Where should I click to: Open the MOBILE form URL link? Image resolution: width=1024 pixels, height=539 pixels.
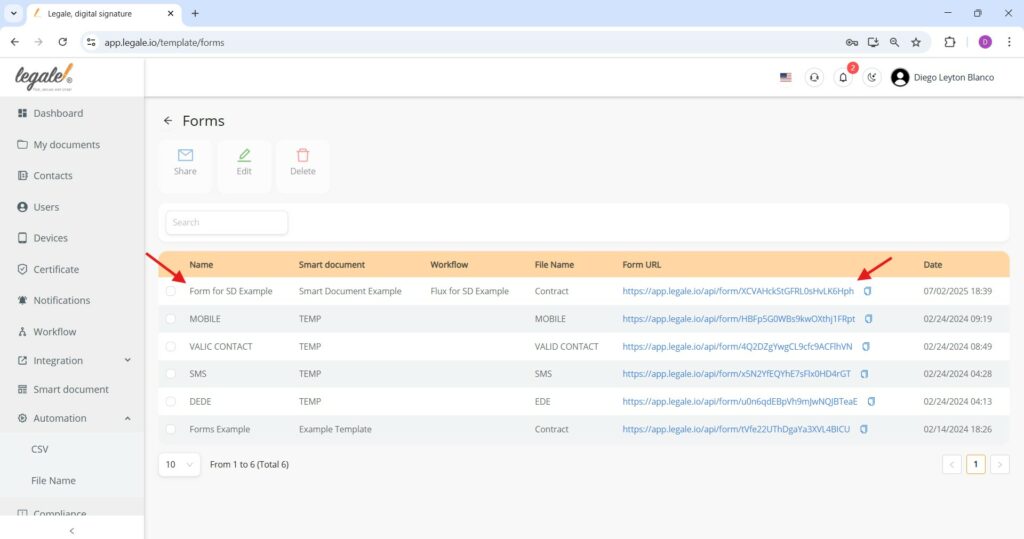click(x=739, y=319)
